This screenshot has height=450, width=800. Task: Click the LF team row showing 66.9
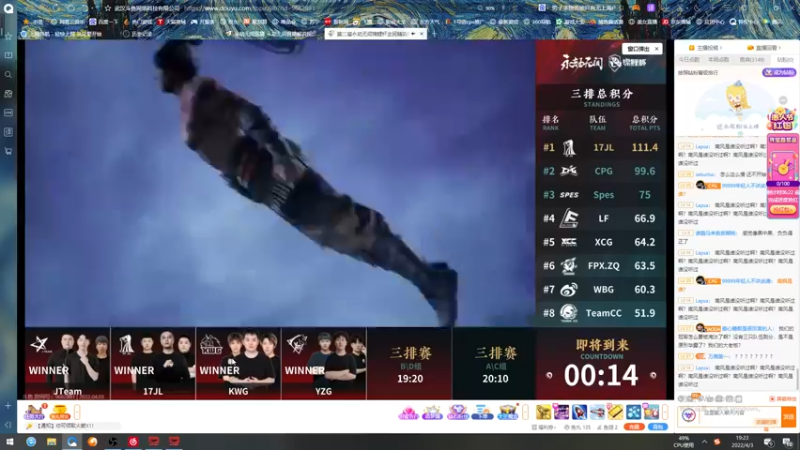pyautogui.click(x=601, y=218)
